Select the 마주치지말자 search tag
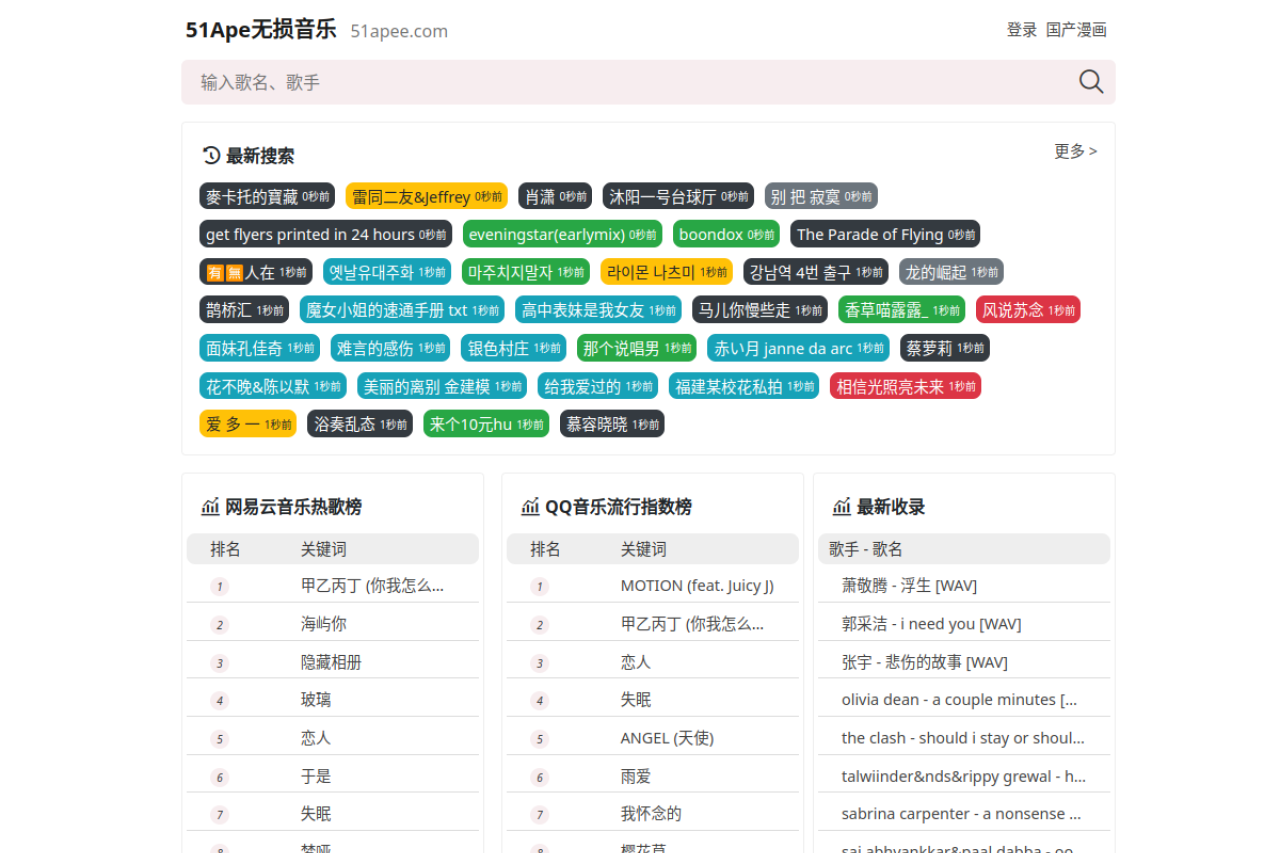 (x=526, y=272)
